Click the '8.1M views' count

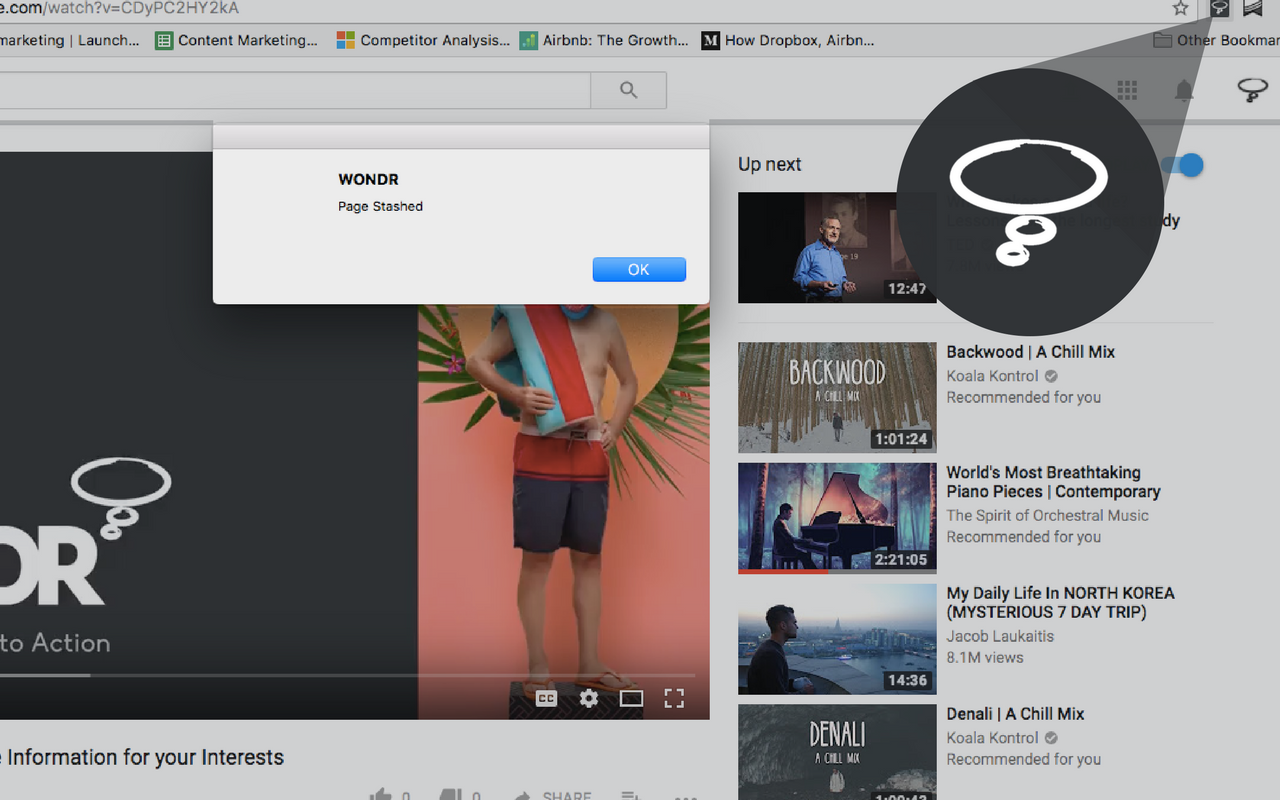point(985,657)
